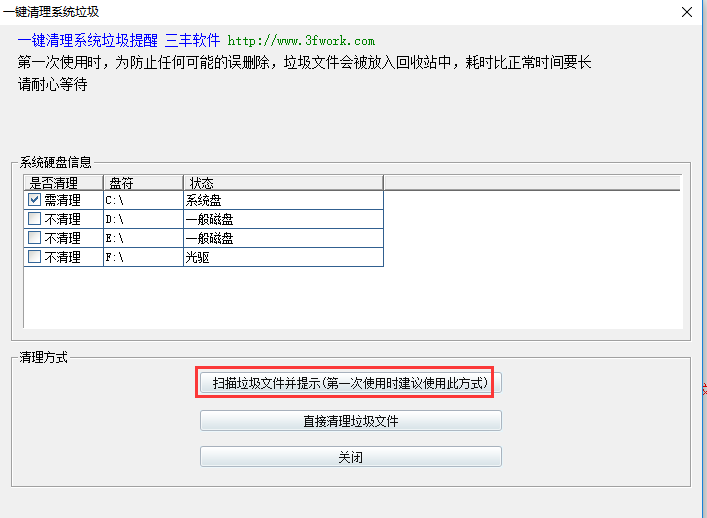The height and width of the screenshot is (518, 707).
Task: Select the F:\ drive letter cell
Action: pos(143,257)
